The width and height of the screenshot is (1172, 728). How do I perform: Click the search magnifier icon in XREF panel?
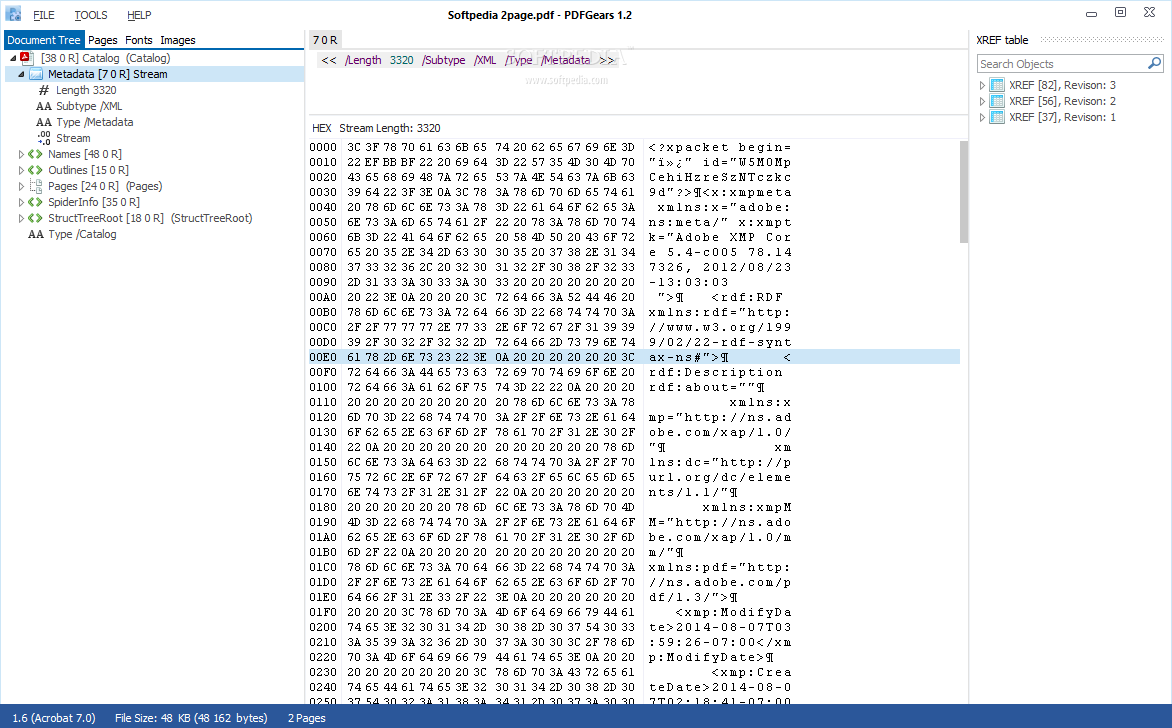pyautogui.click(x=1154, y=64)
